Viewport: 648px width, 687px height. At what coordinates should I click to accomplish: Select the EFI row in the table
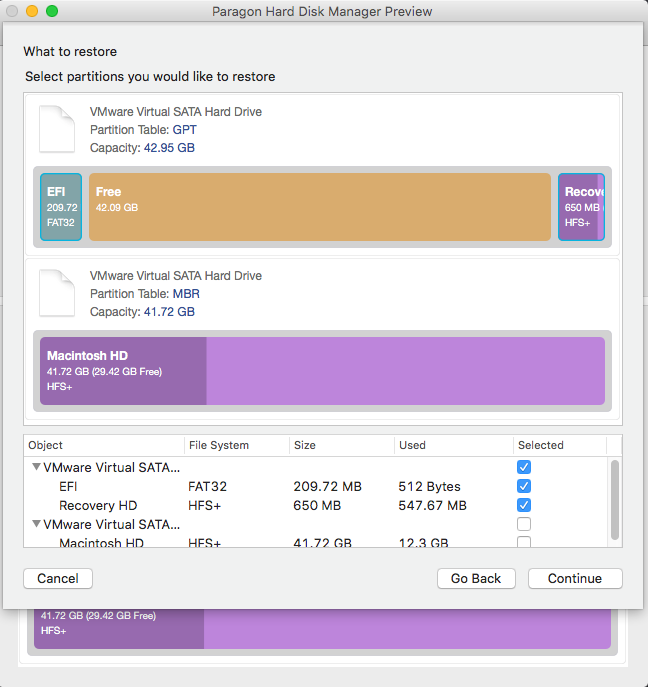[x=315, y=486]
